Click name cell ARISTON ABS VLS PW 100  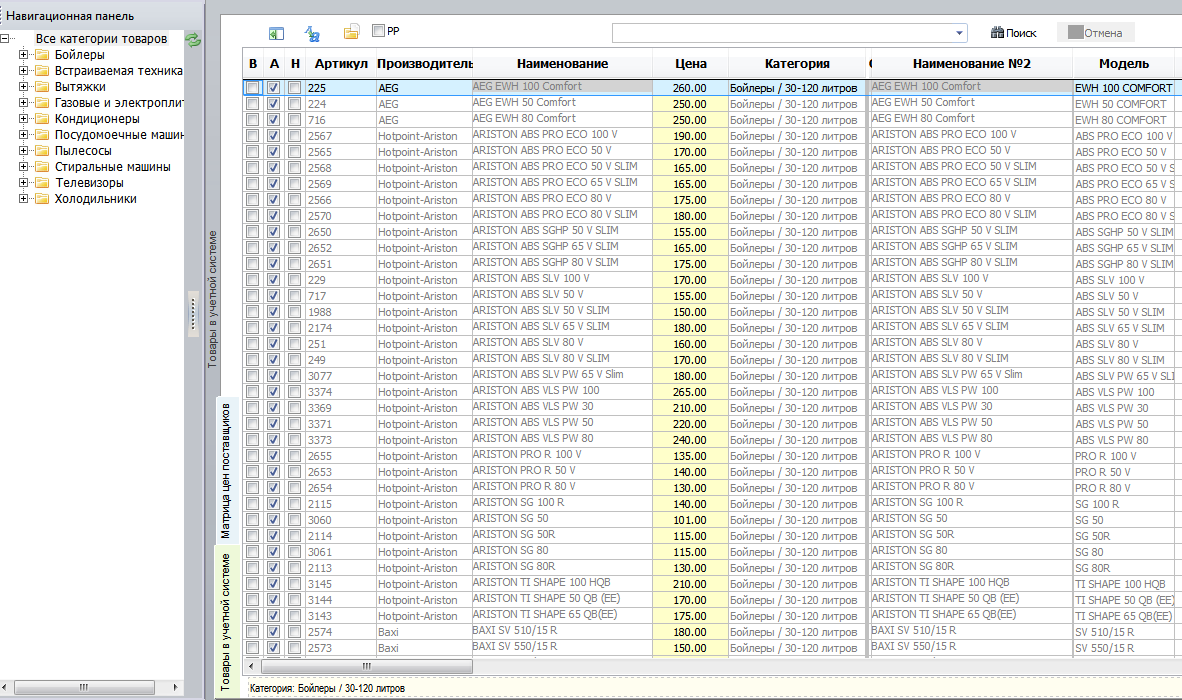click(562, 391)
